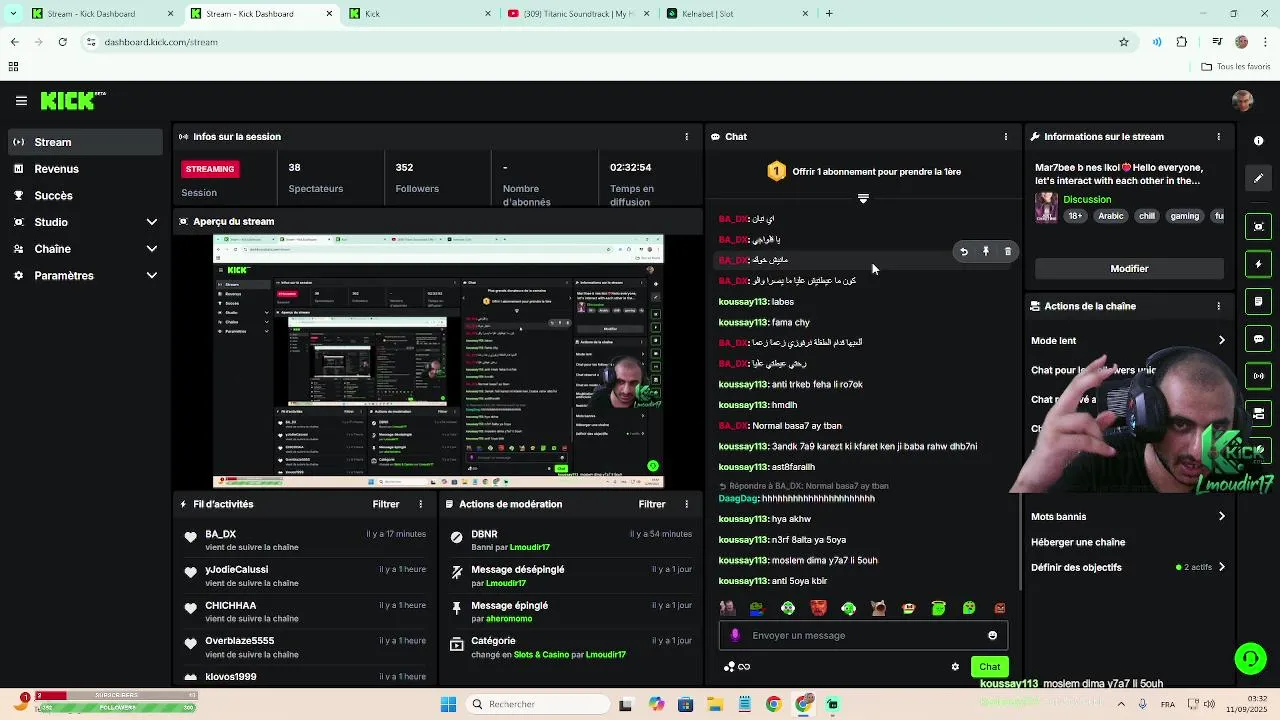Click the Envoyer un message field

coord(863,636)
